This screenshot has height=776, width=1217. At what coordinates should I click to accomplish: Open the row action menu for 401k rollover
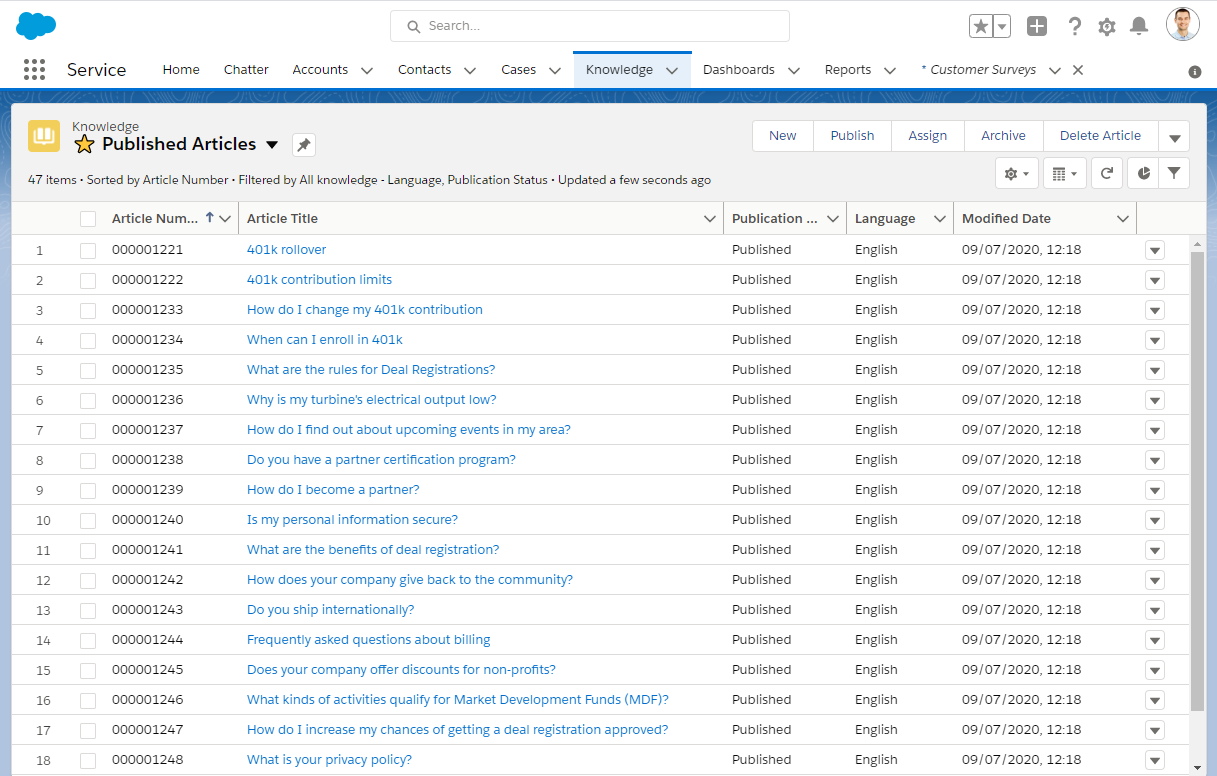pos(1154,249)
